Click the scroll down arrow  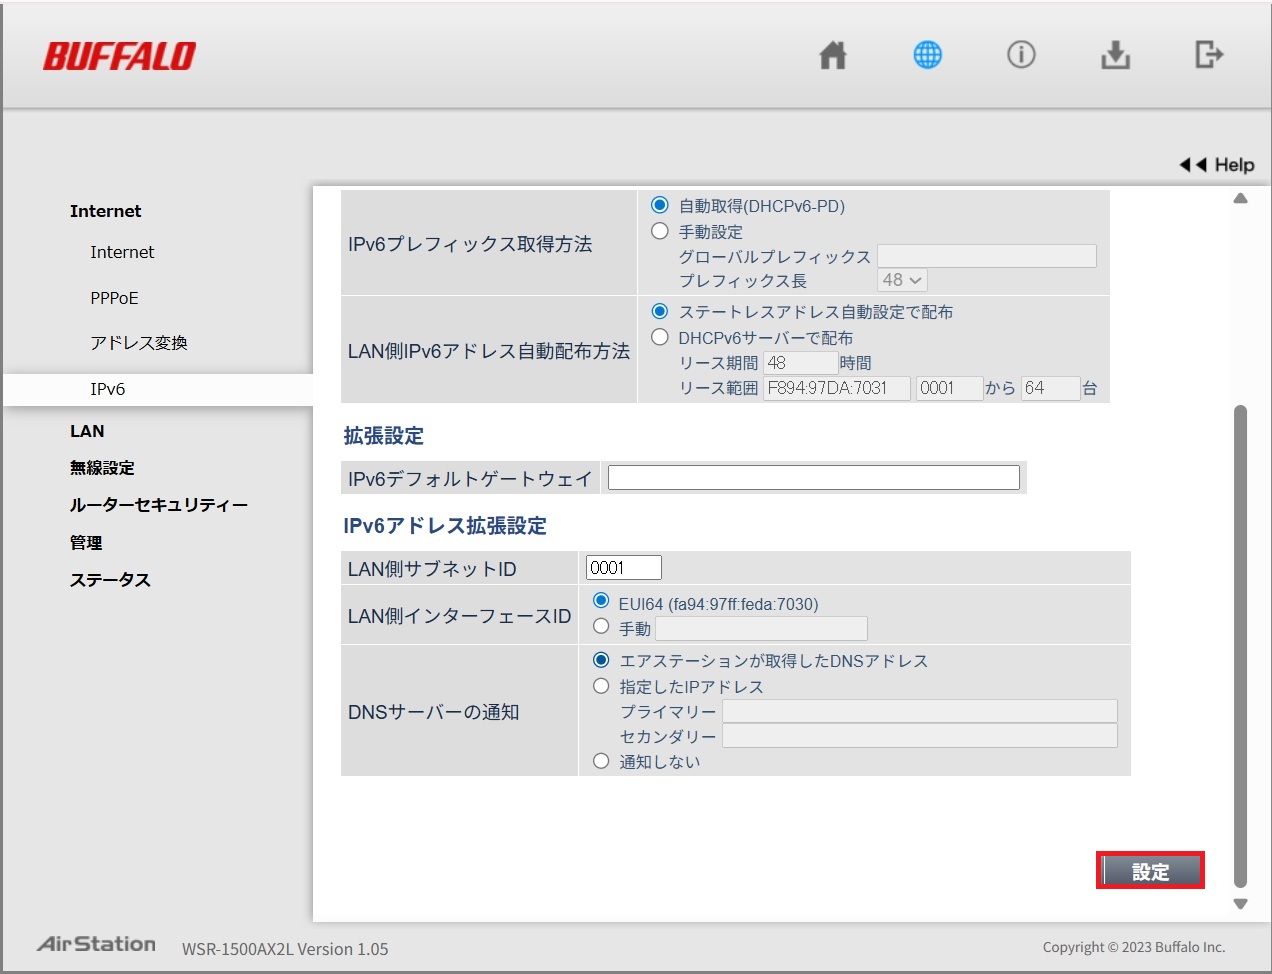pyautogui.click(x=1240, y=904)
